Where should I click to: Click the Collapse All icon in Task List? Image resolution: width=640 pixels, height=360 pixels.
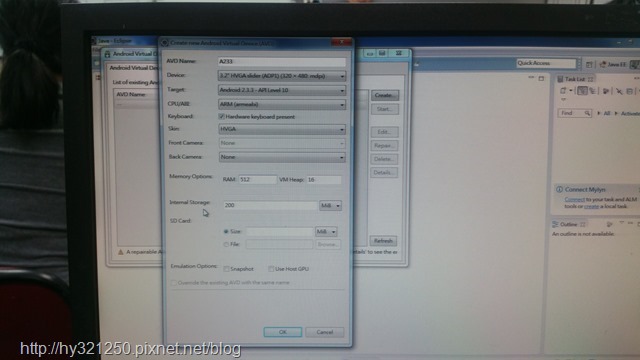pos(630,91)
